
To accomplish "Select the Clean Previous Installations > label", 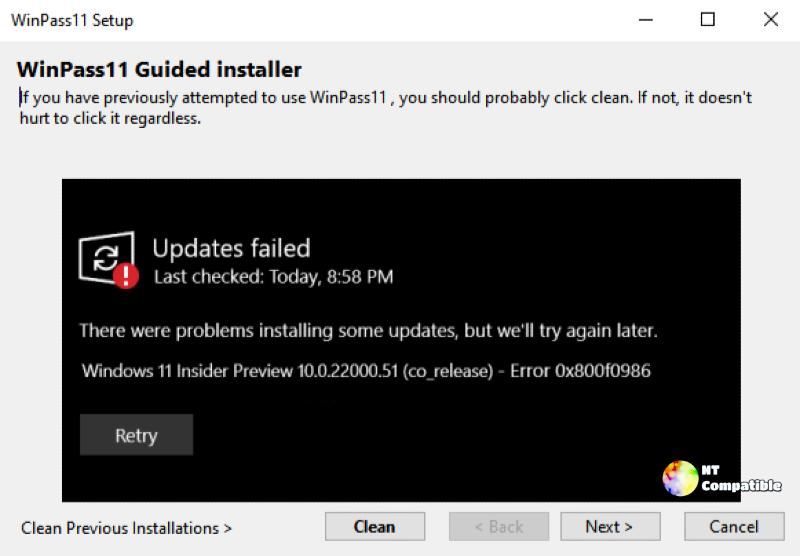I will pyautogui.click(x=126, y=528).
